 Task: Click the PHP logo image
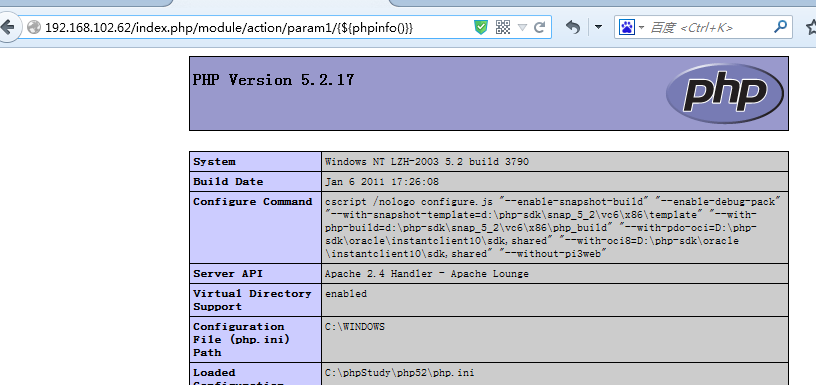724,94
